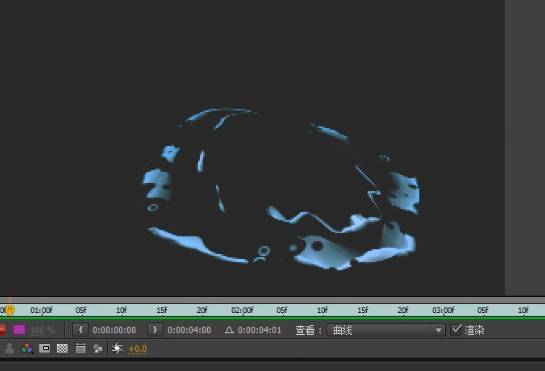Set the layer out point with the right brace button
The image size is (545, 371).
tap(155, 330)
